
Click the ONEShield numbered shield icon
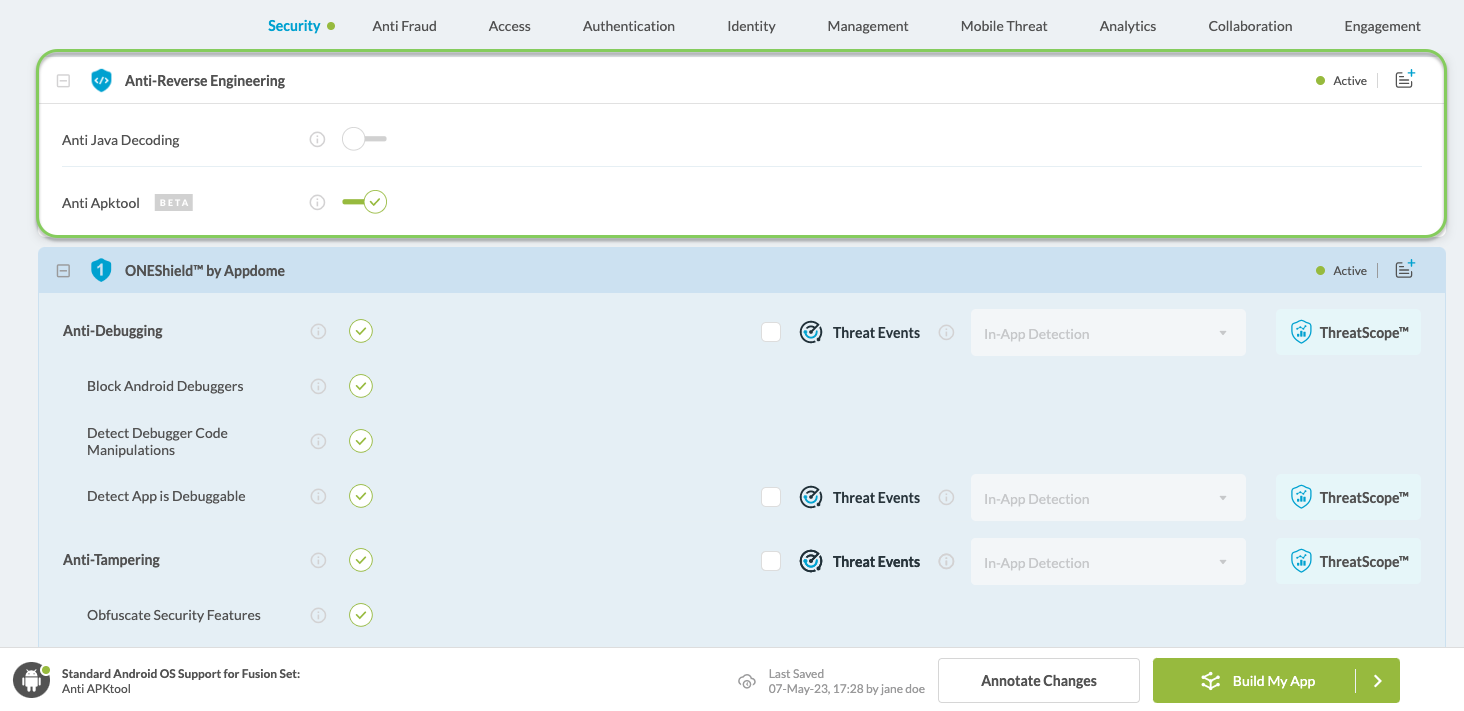pyautogui.click(x=101, y=270)
